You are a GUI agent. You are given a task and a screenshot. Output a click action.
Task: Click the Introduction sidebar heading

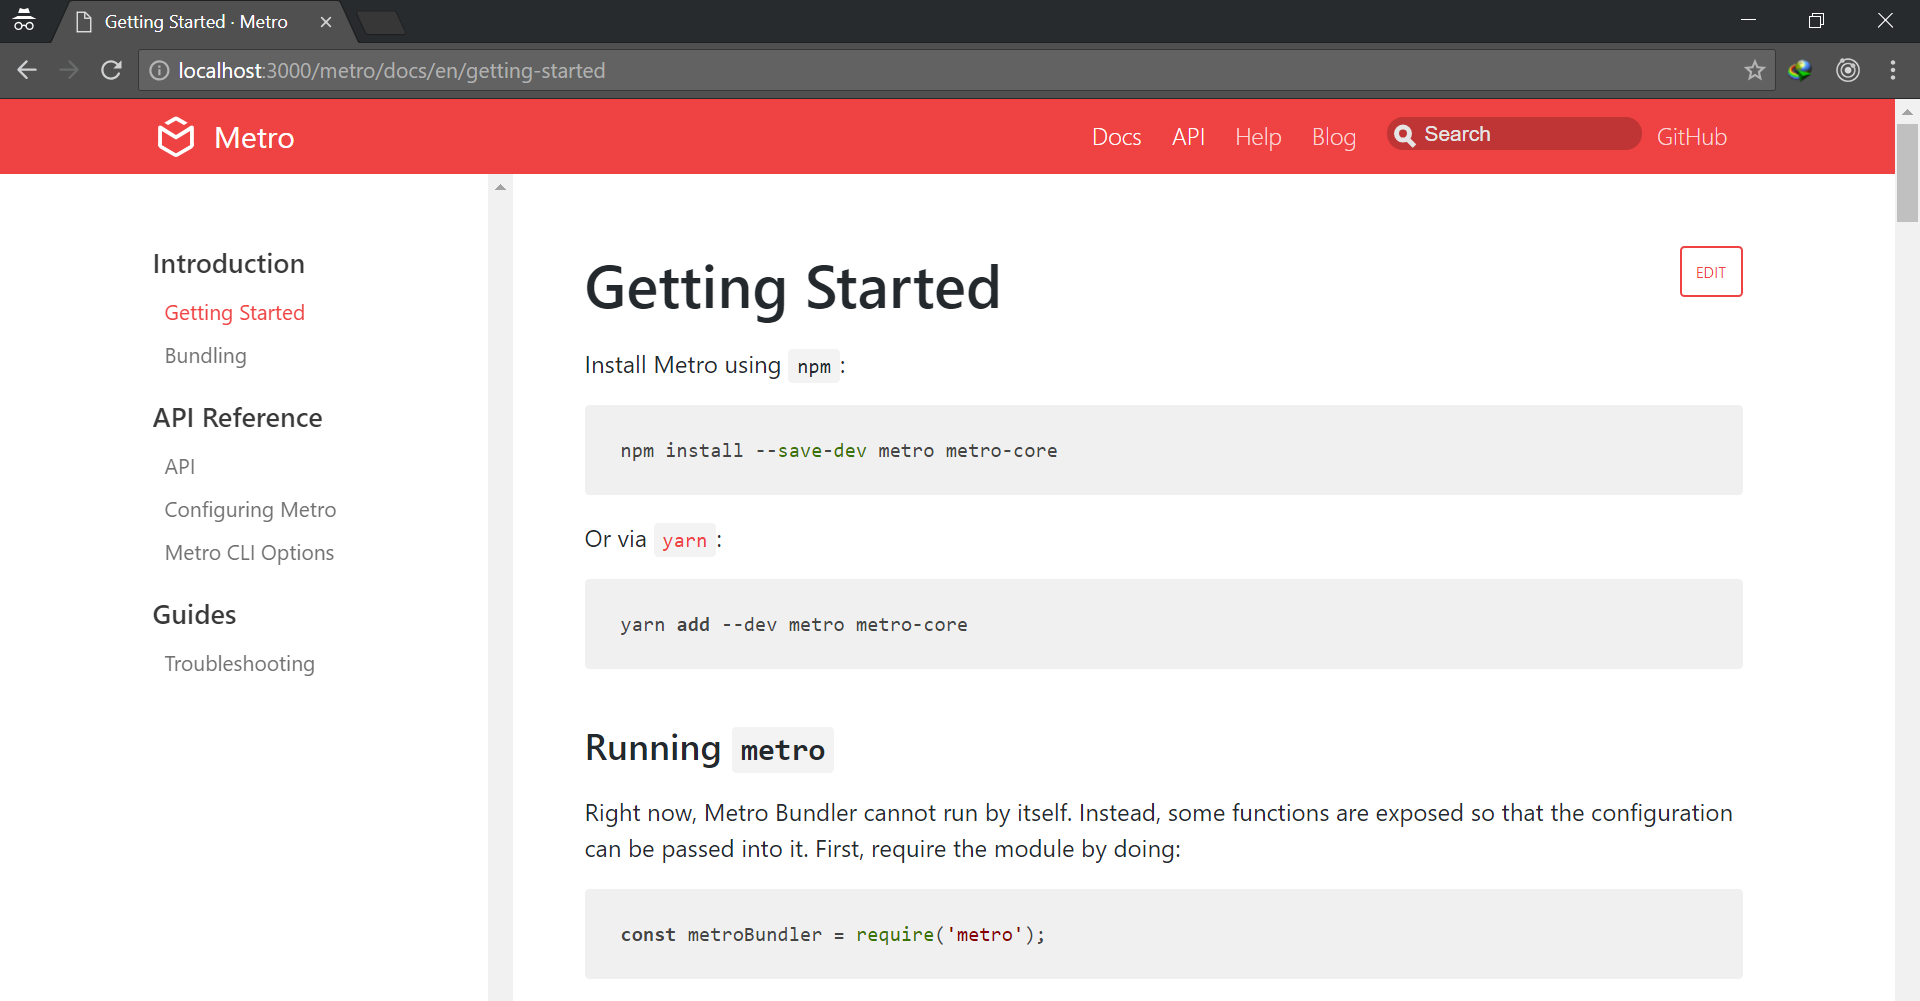[229, 264]
